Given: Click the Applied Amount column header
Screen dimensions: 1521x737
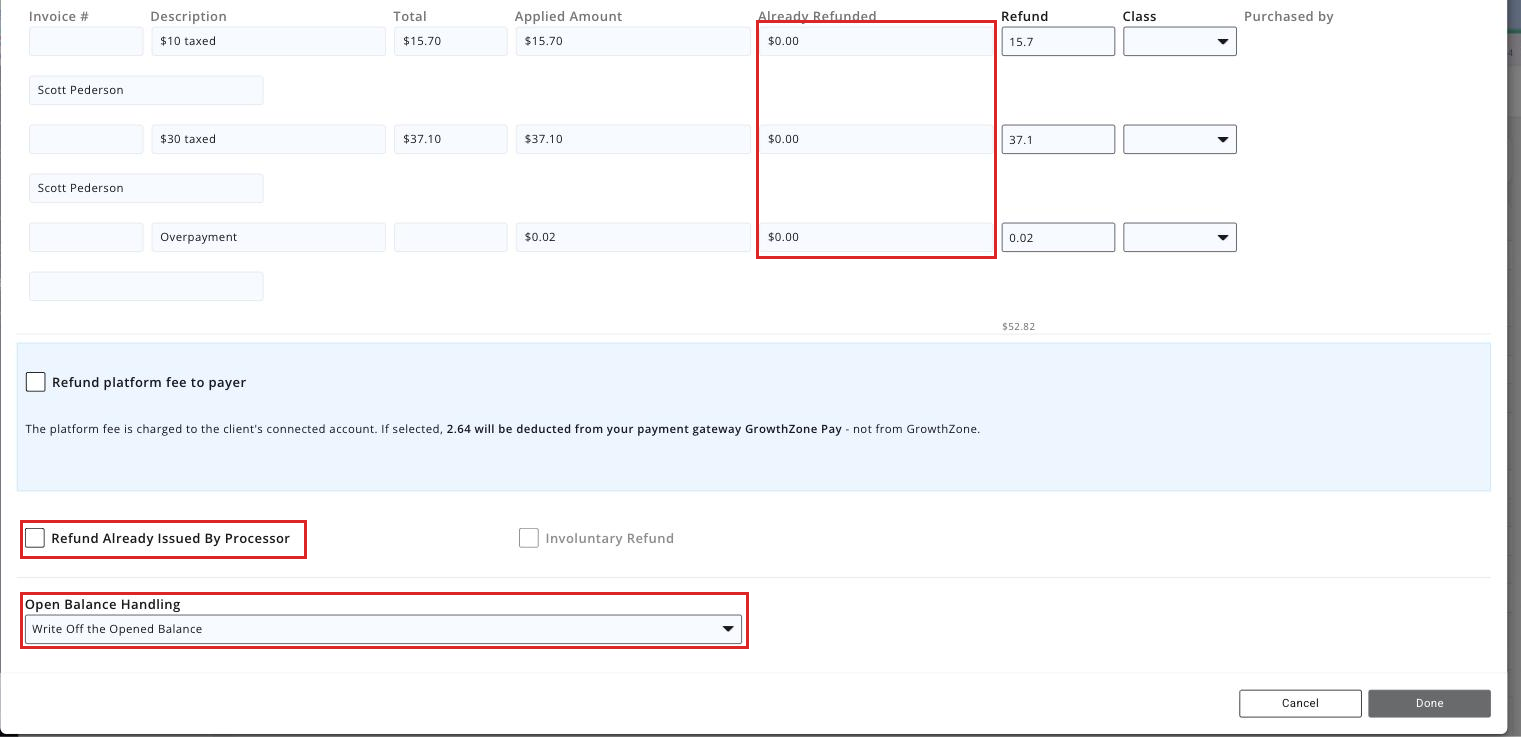Looking at the screenshot, I should coord(569,16).
